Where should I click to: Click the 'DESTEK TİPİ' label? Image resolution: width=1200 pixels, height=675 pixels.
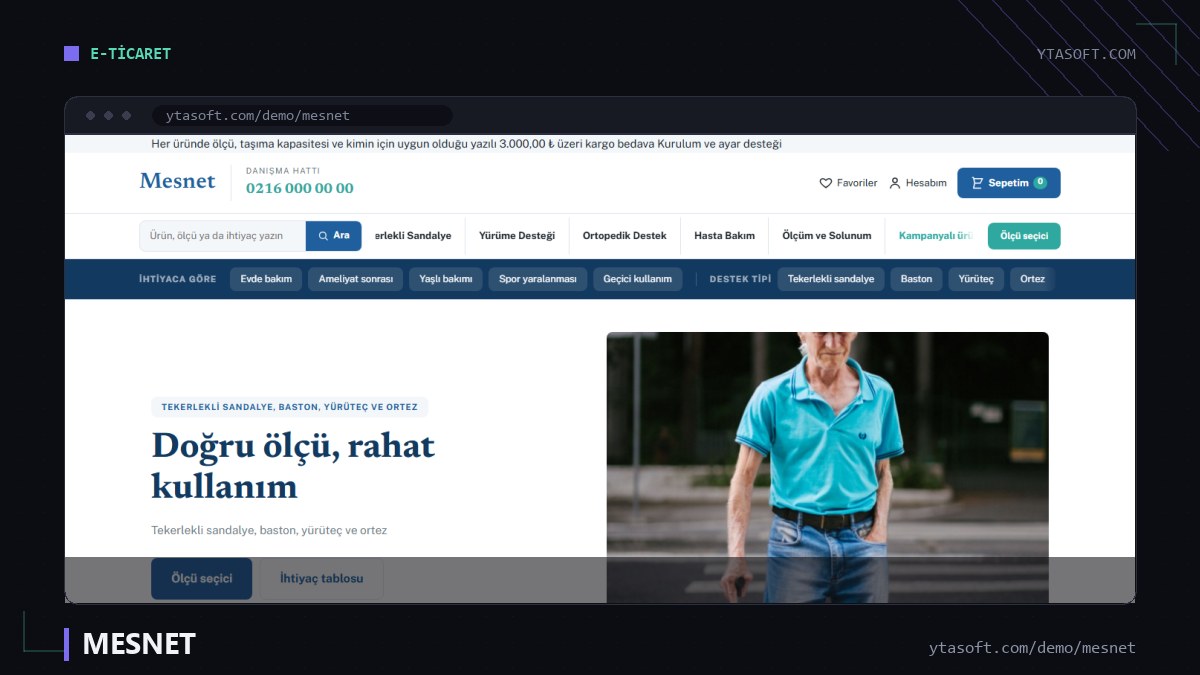click(x=740, y=279)
